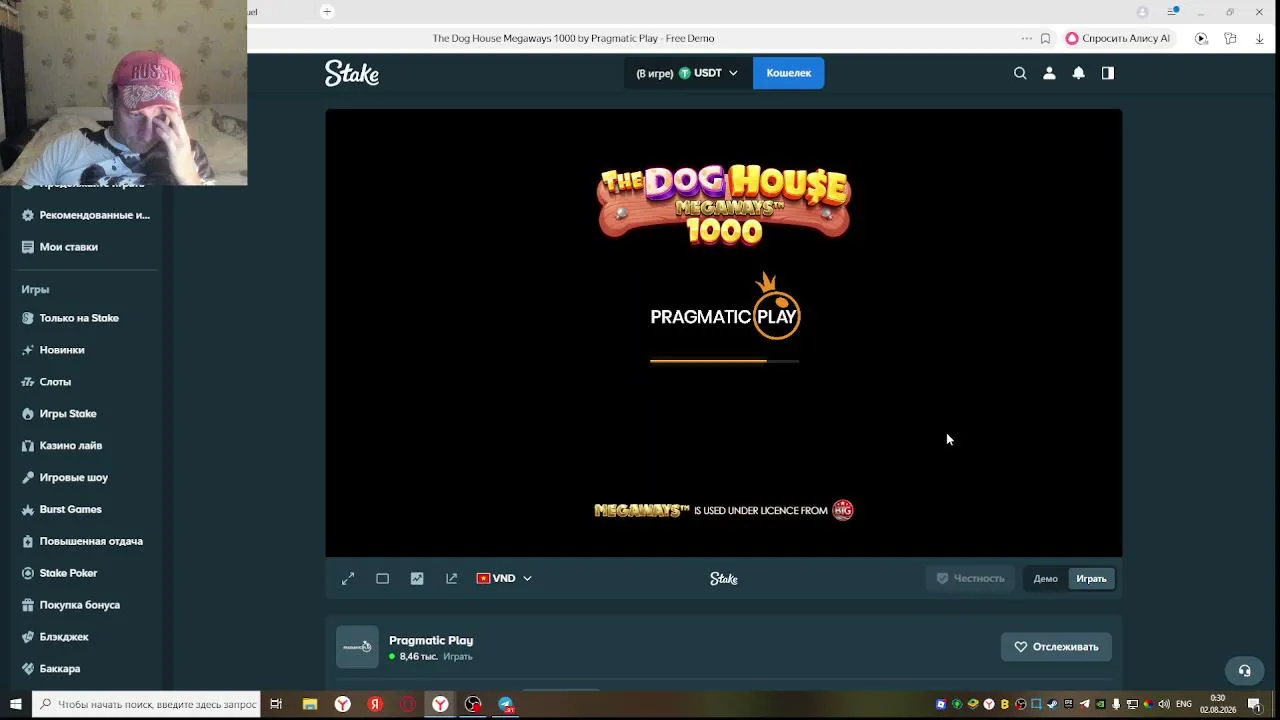Viewport: 1280px width, 720px height.
Task: Open the volume control in system tray
Action: coord(1163,704)
